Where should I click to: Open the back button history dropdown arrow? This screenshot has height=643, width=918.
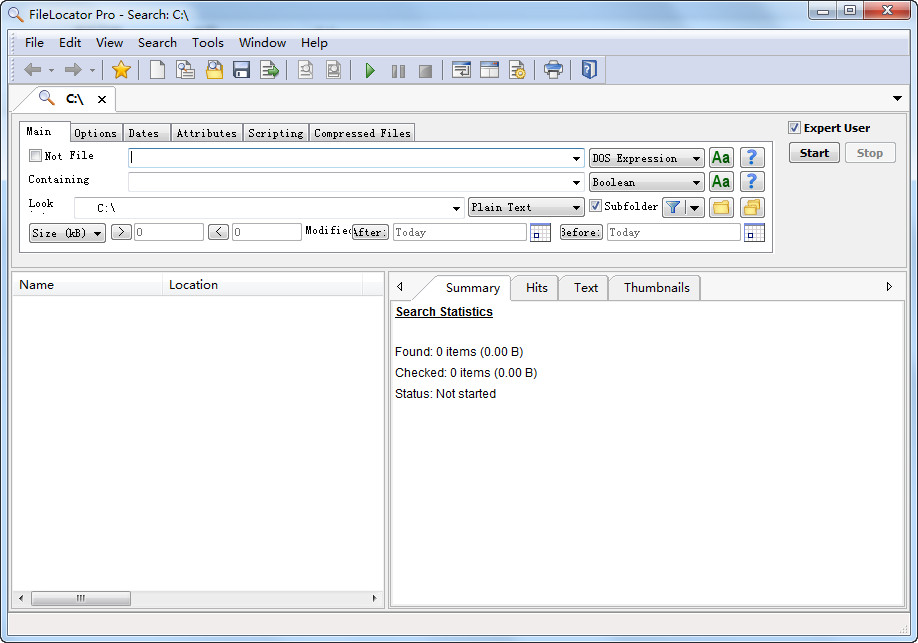52,71
